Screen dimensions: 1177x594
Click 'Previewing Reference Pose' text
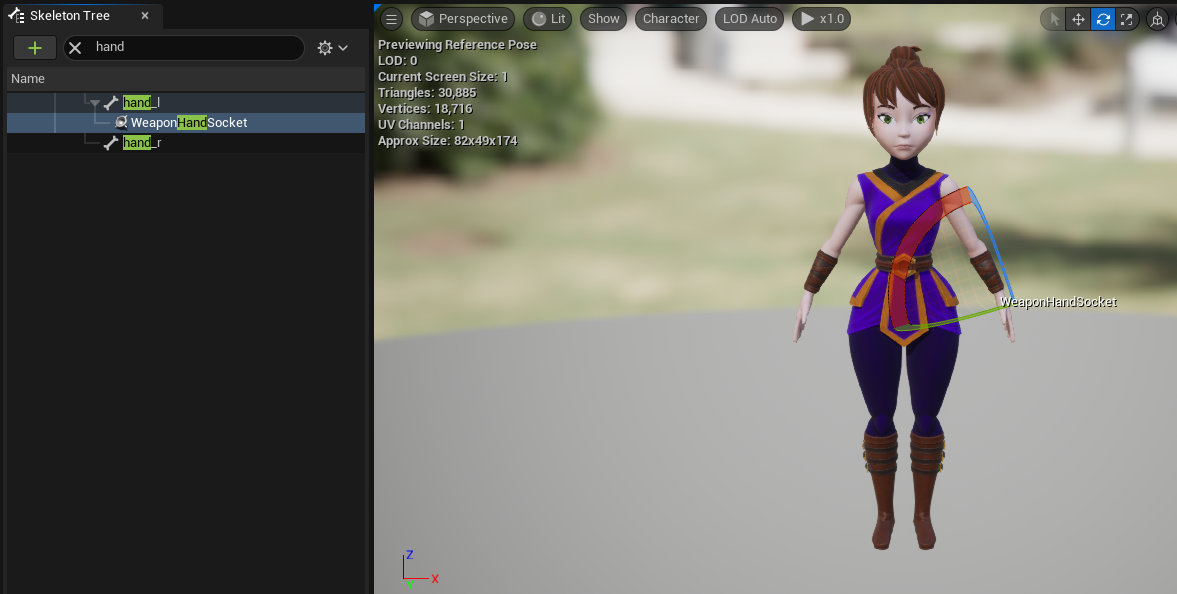[x=457, y=45]
